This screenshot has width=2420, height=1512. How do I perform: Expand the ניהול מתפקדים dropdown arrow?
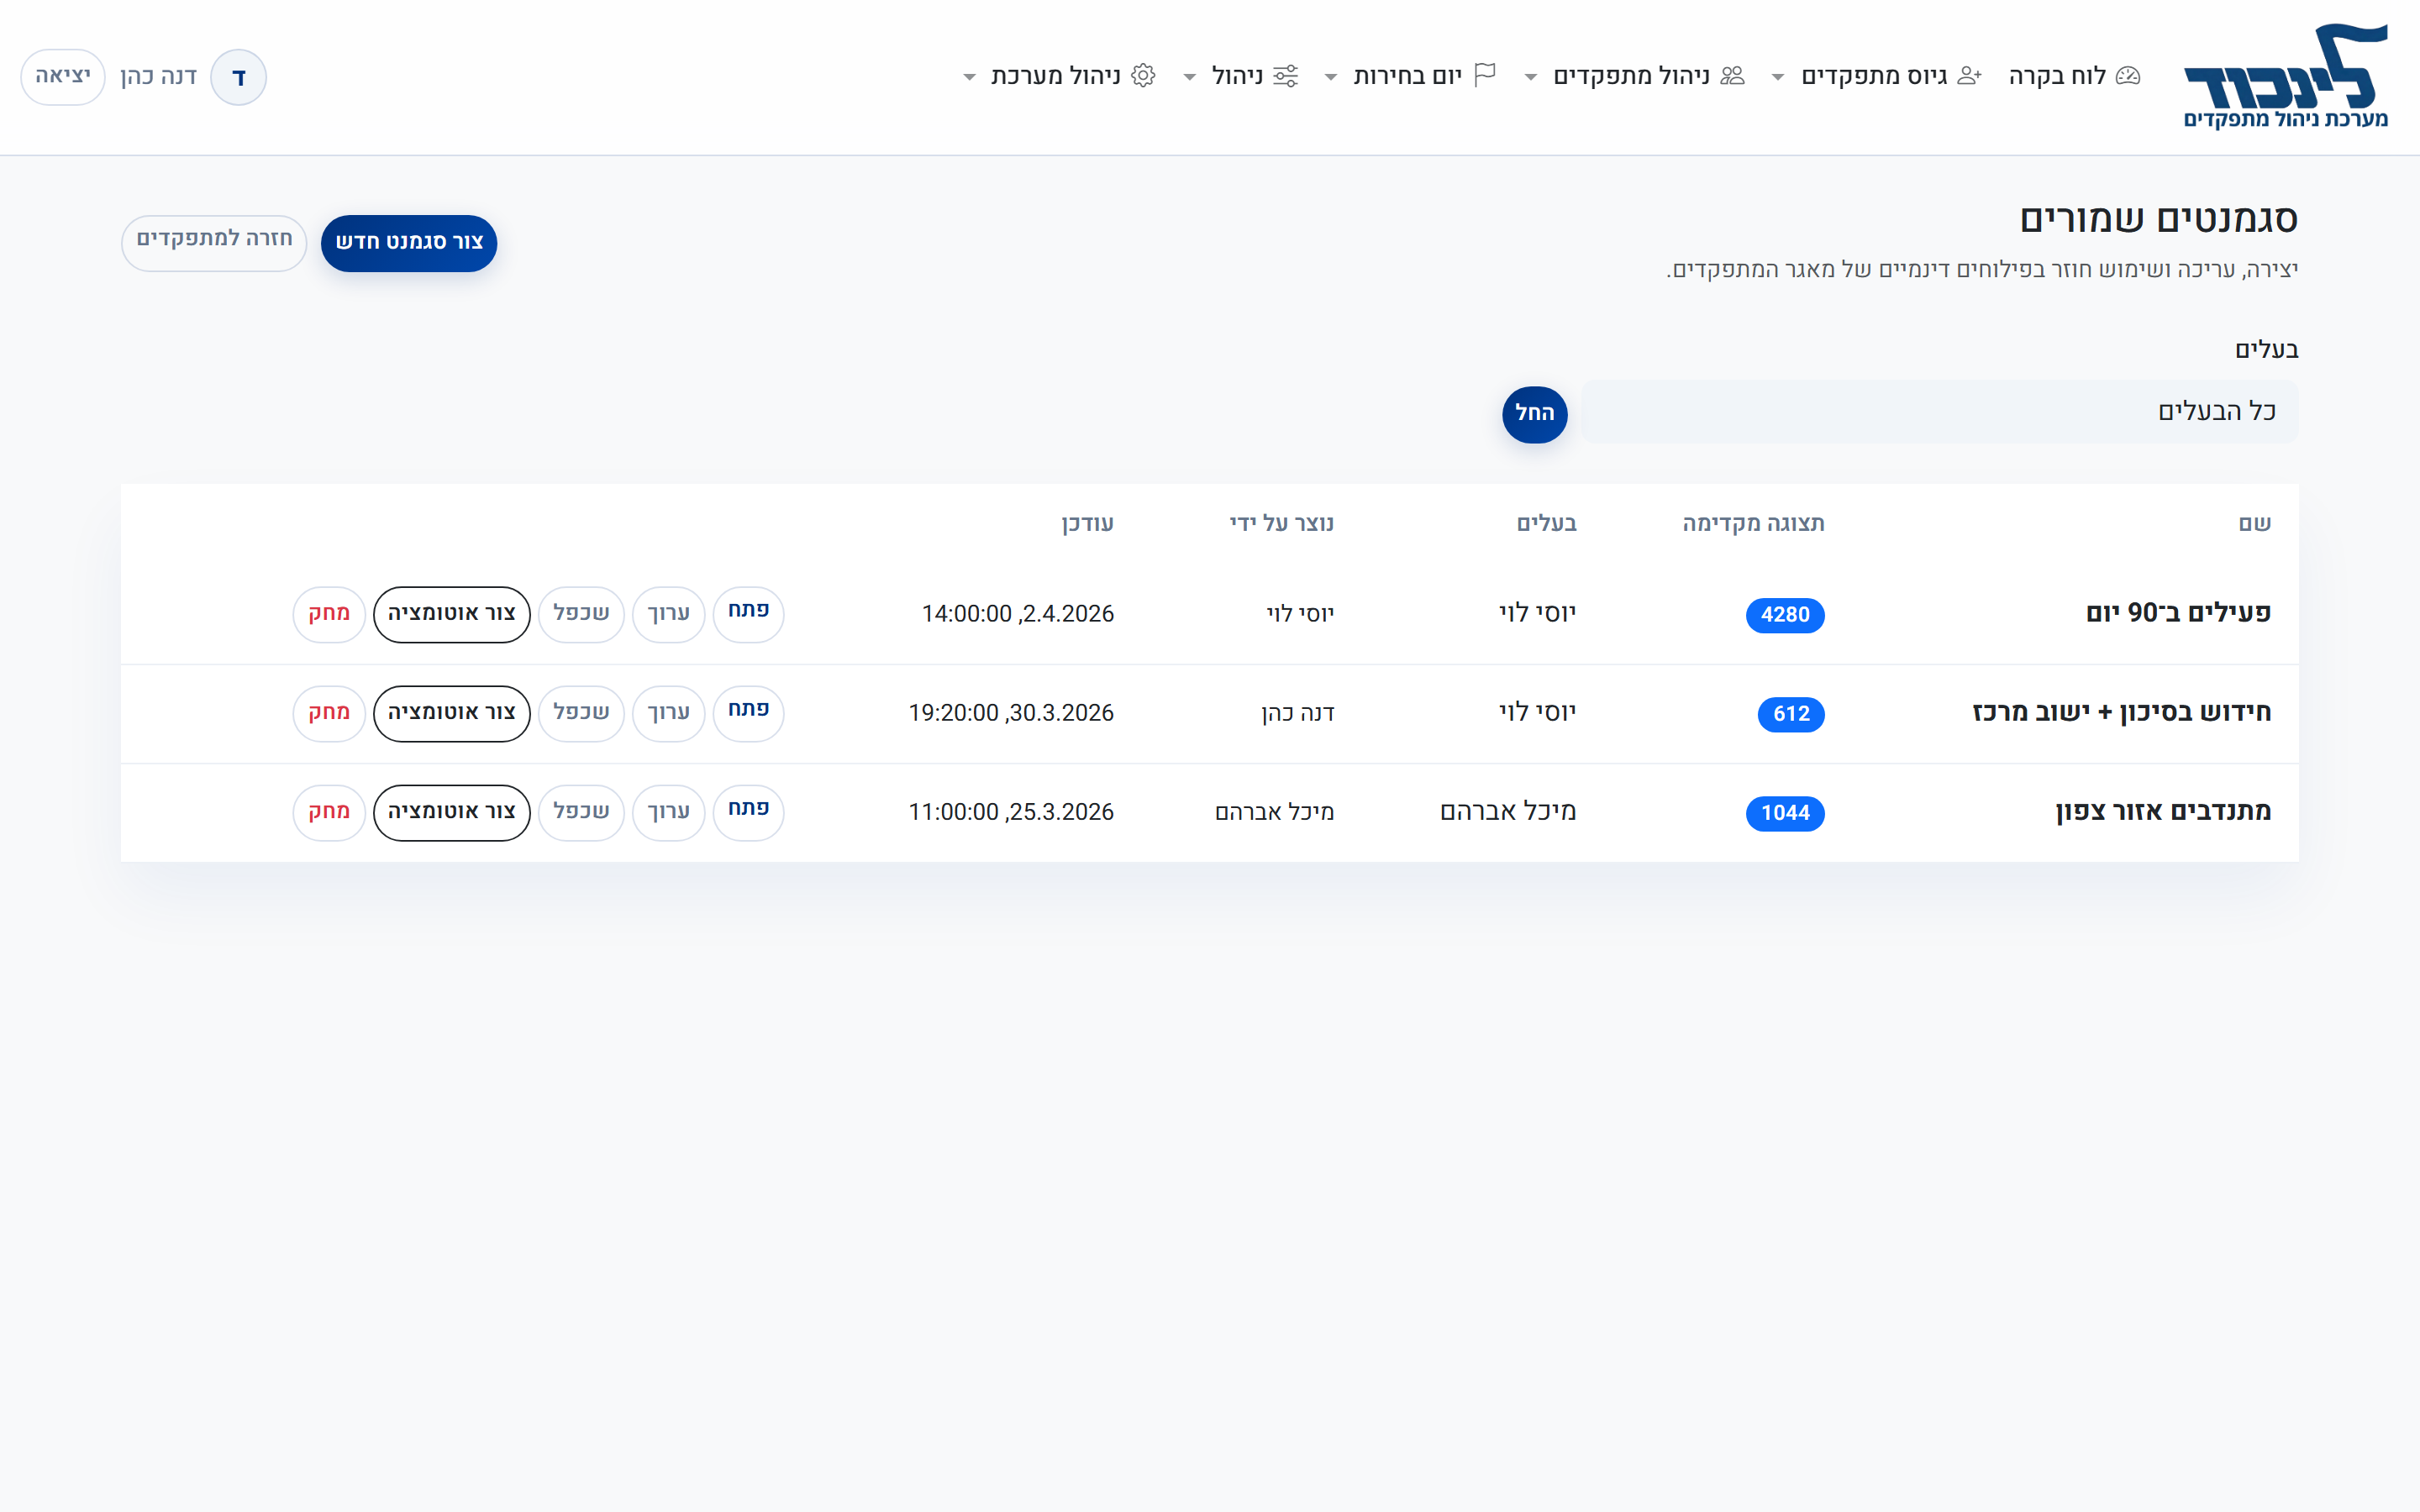pyautogui.click(x=1530, y=77)
